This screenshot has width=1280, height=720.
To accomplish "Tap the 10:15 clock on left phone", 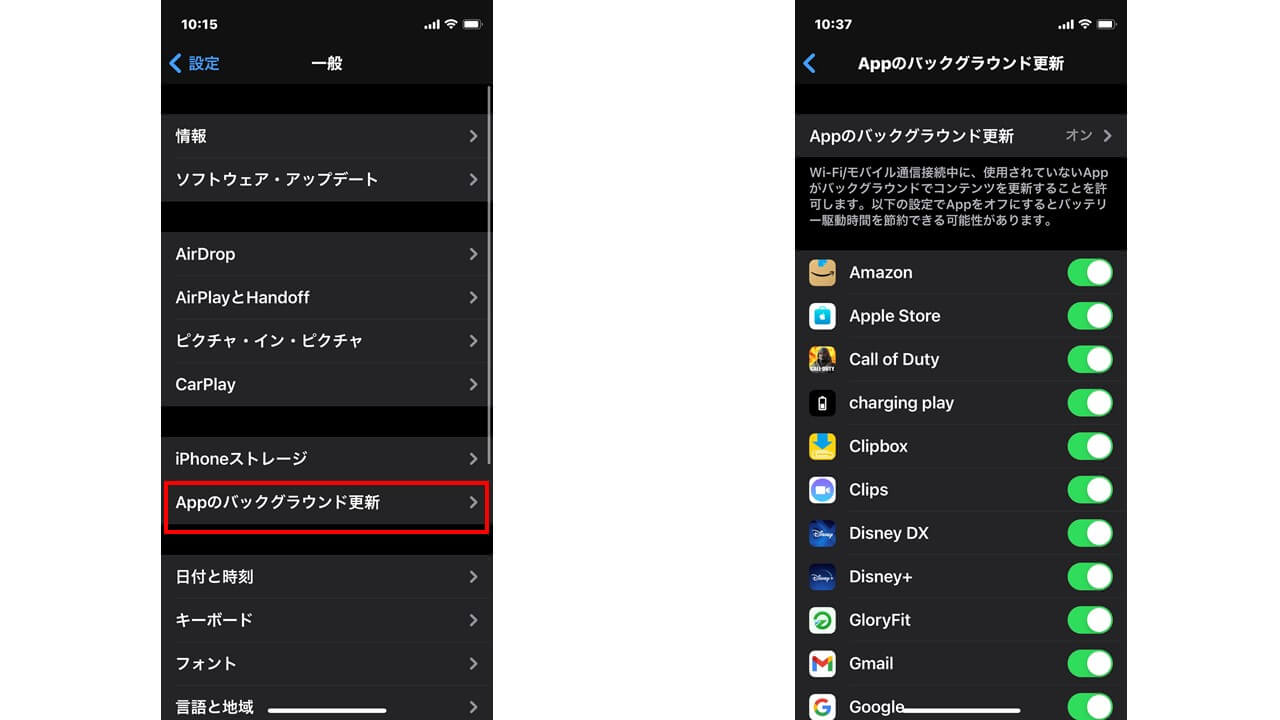I will pos(199,24).
